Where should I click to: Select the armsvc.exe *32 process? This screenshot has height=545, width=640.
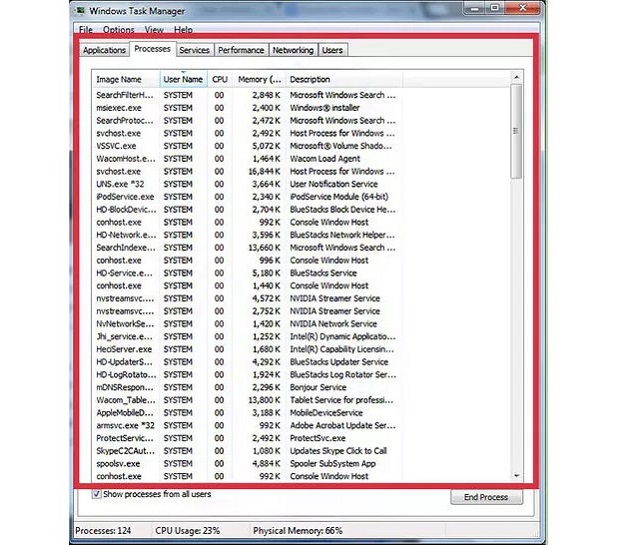pyautogui.click(x=247, y=425)
